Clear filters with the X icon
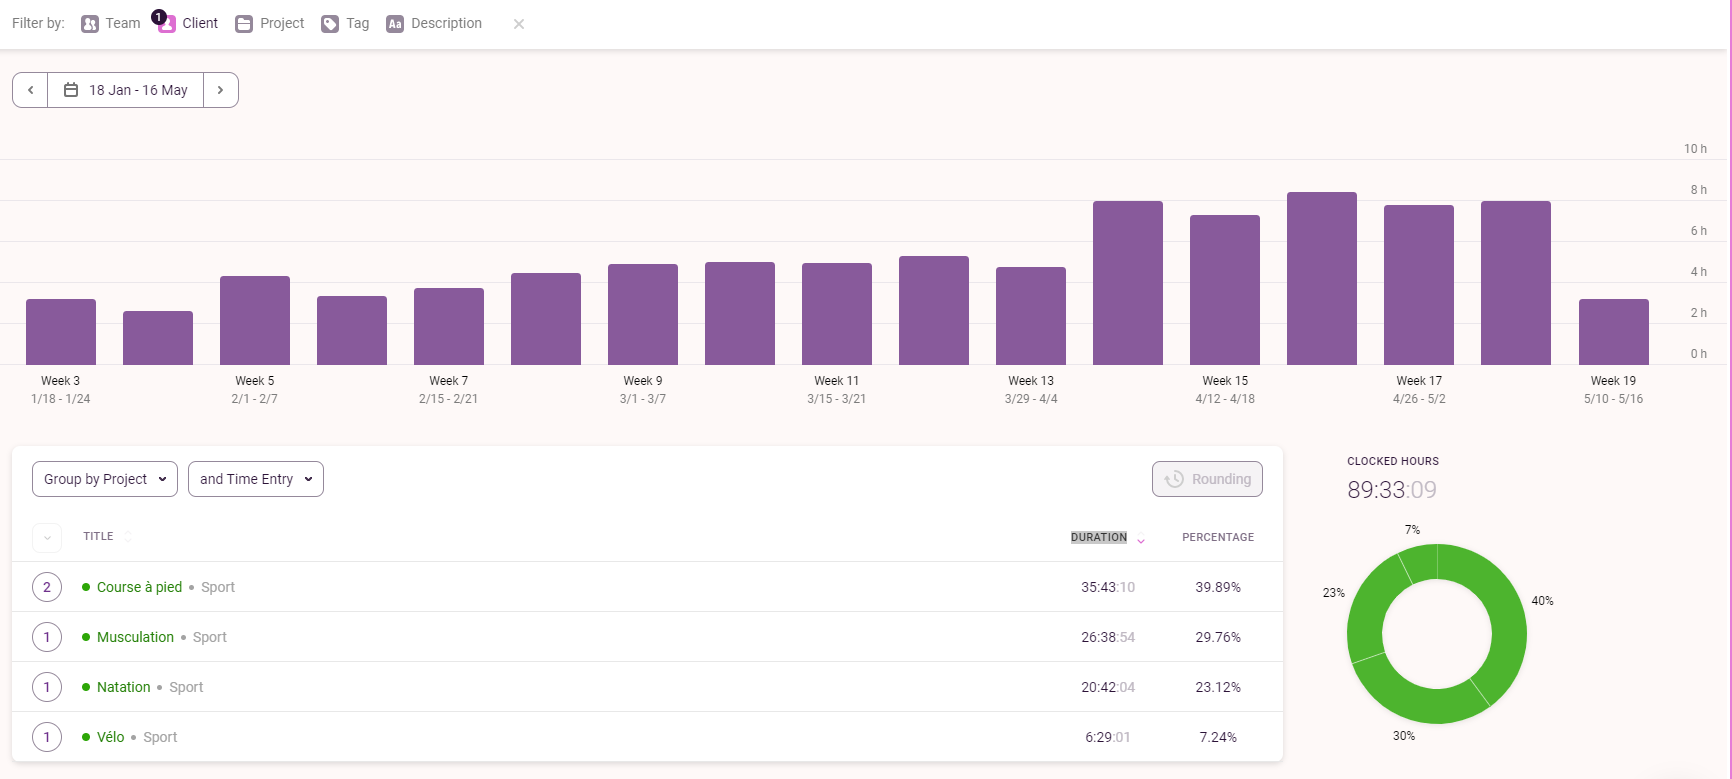 pos(519,24)
